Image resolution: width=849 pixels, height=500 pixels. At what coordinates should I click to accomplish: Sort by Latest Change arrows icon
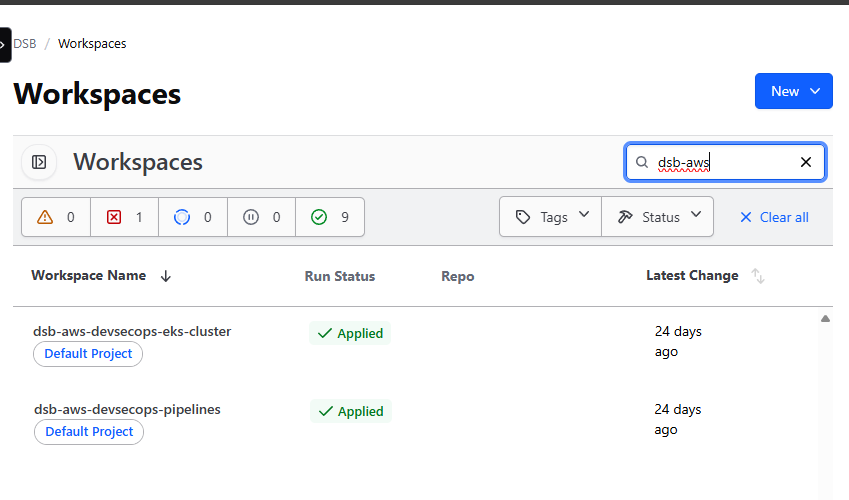coord(758,276)
